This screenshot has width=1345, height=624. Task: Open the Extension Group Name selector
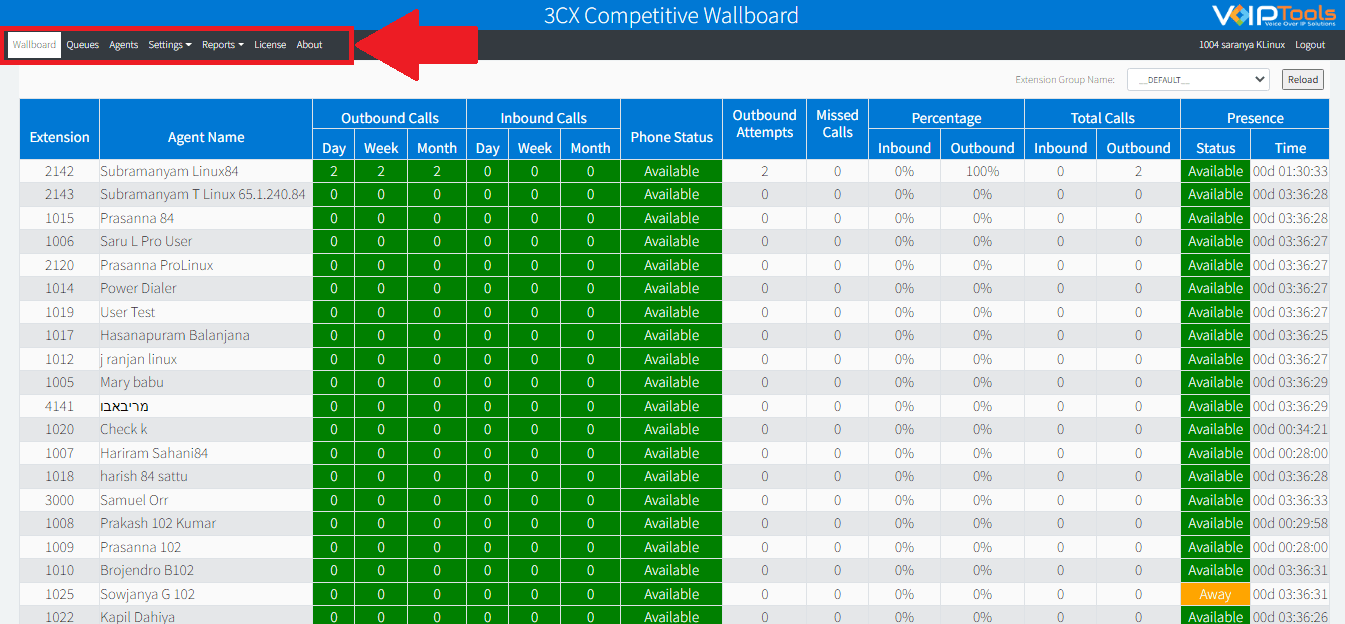tap(1197, 79)
